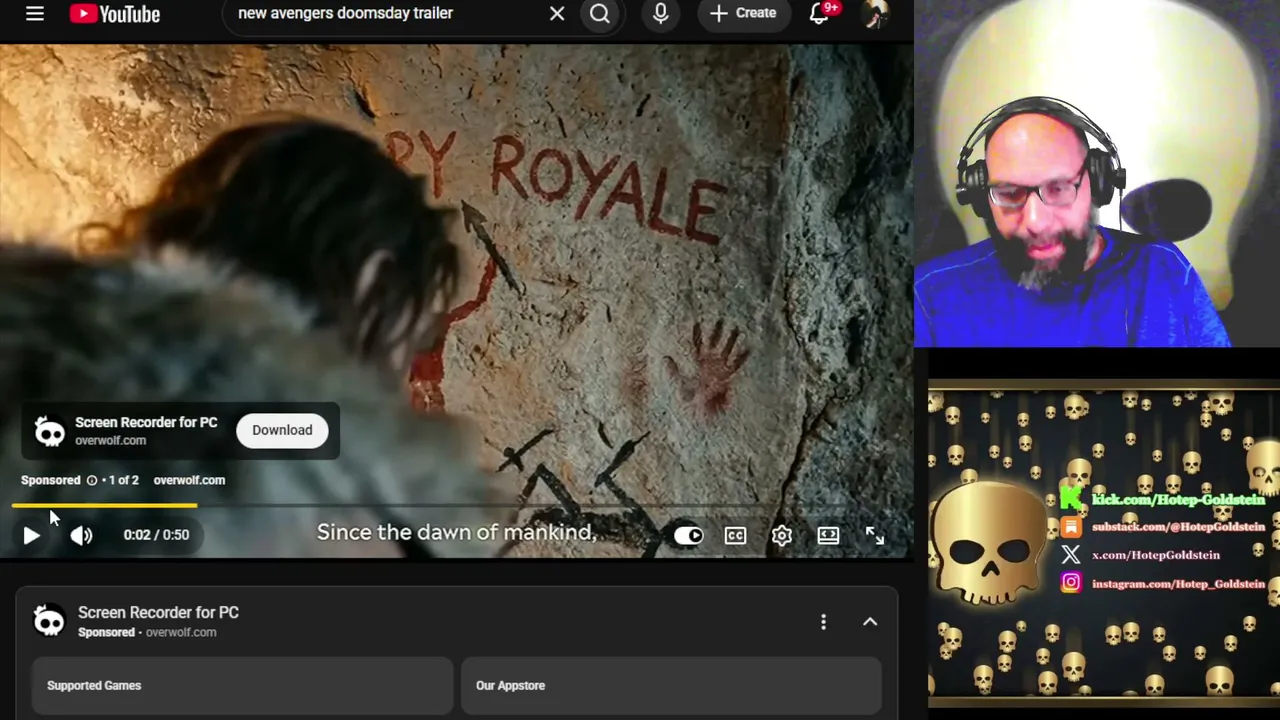Screen dimensions: 1280x720
Task: Click the Screen Recorder for PC overlay title
Action: [146, 423]
